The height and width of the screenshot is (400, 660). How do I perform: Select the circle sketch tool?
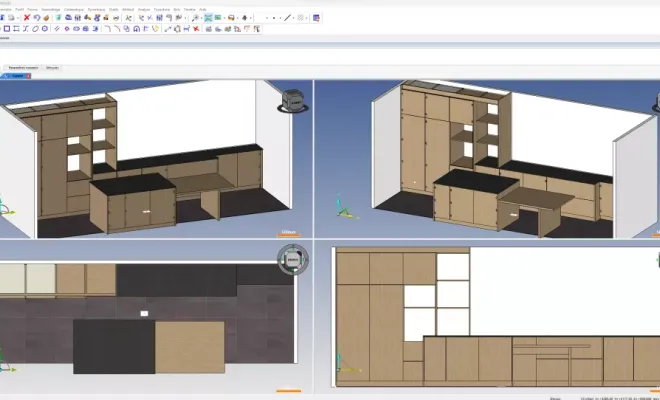click(45, 29)
